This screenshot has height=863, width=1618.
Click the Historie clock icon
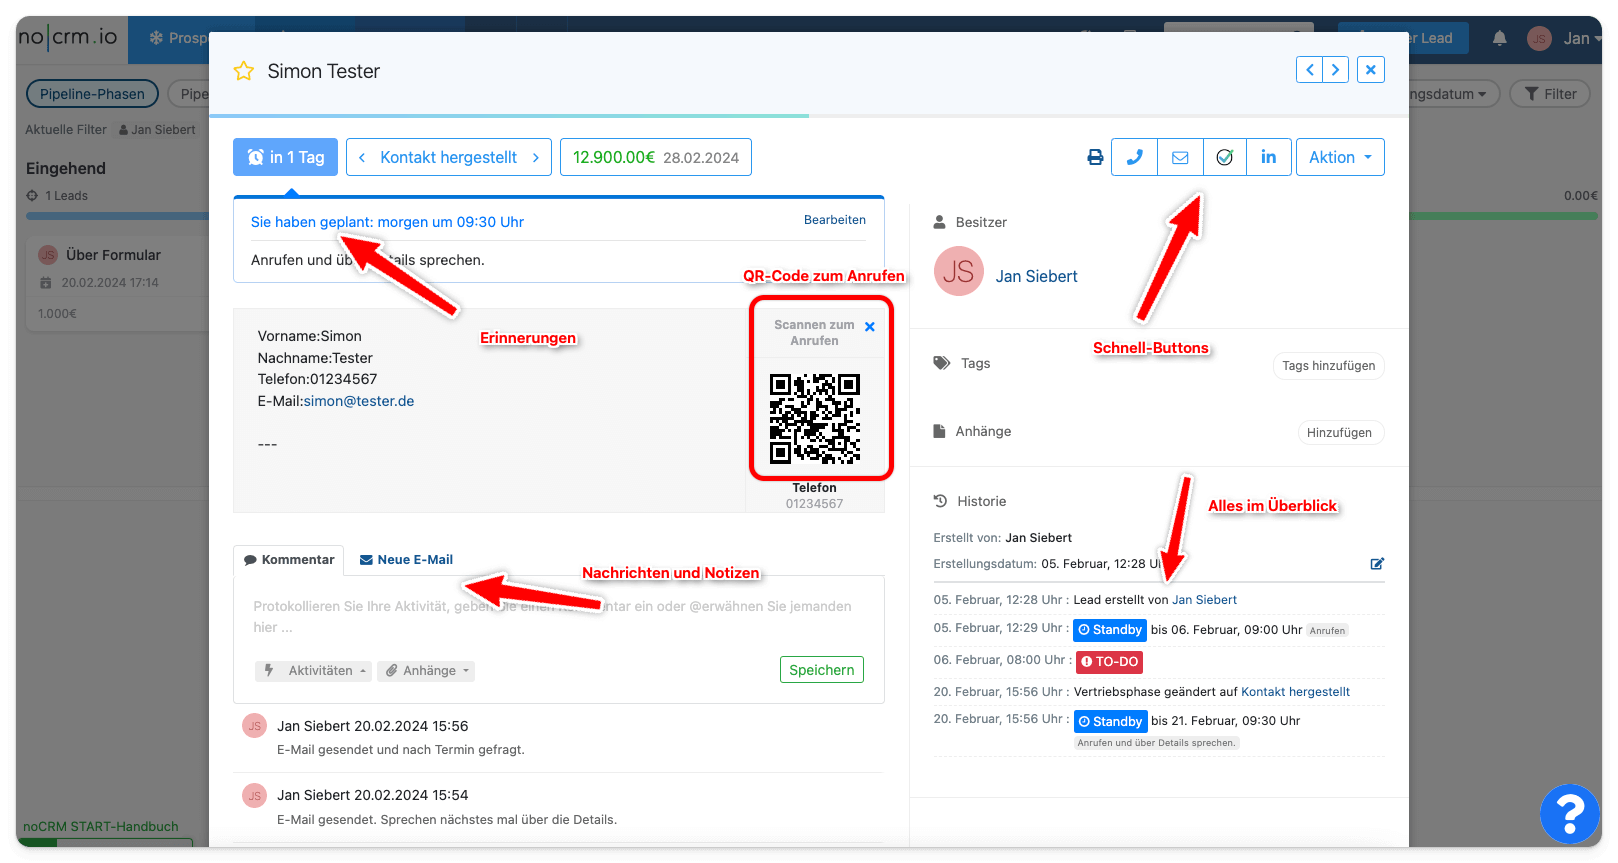pyautogui.click(x=940, y=501)
